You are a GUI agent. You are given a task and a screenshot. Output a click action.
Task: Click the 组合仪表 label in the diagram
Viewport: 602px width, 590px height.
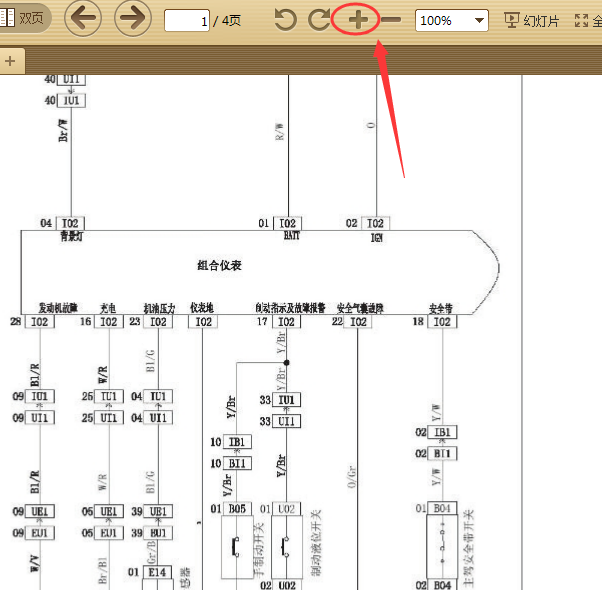[219, 265]
